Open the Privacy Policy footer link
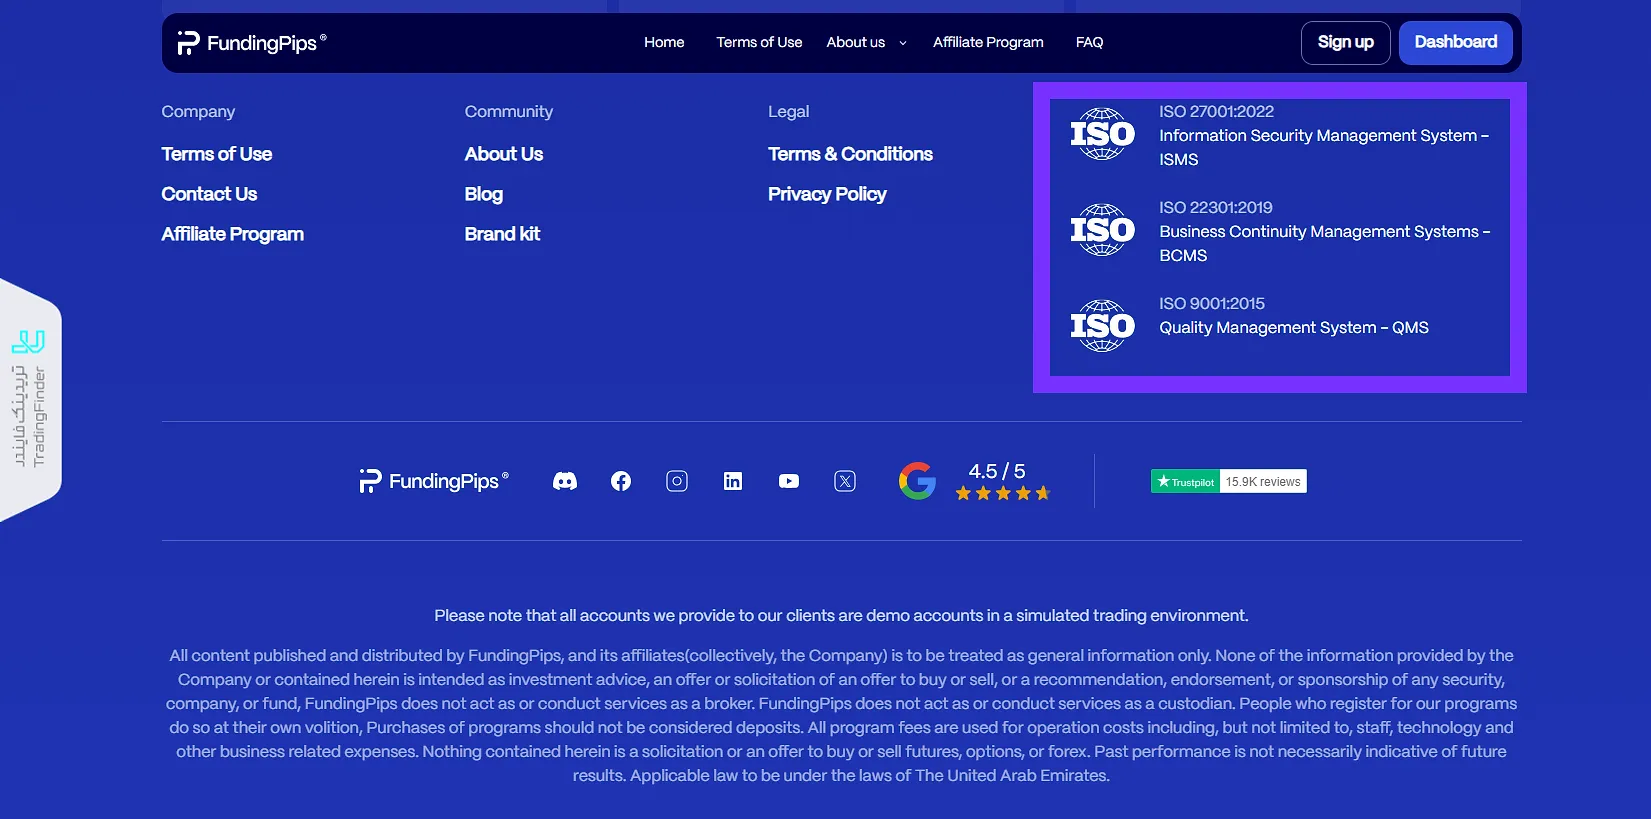Viewport: 1651px width, 819px height. point(827,194)
